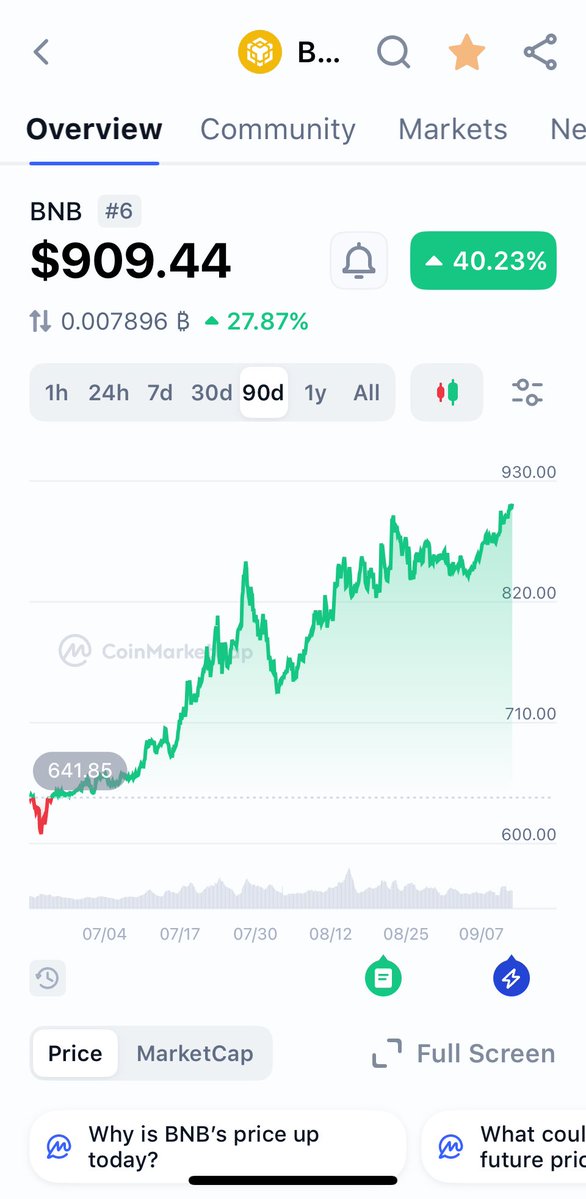Select the 1h time range
The height and width of the screenshot is (1199, 586).
(x=56, y=393)
